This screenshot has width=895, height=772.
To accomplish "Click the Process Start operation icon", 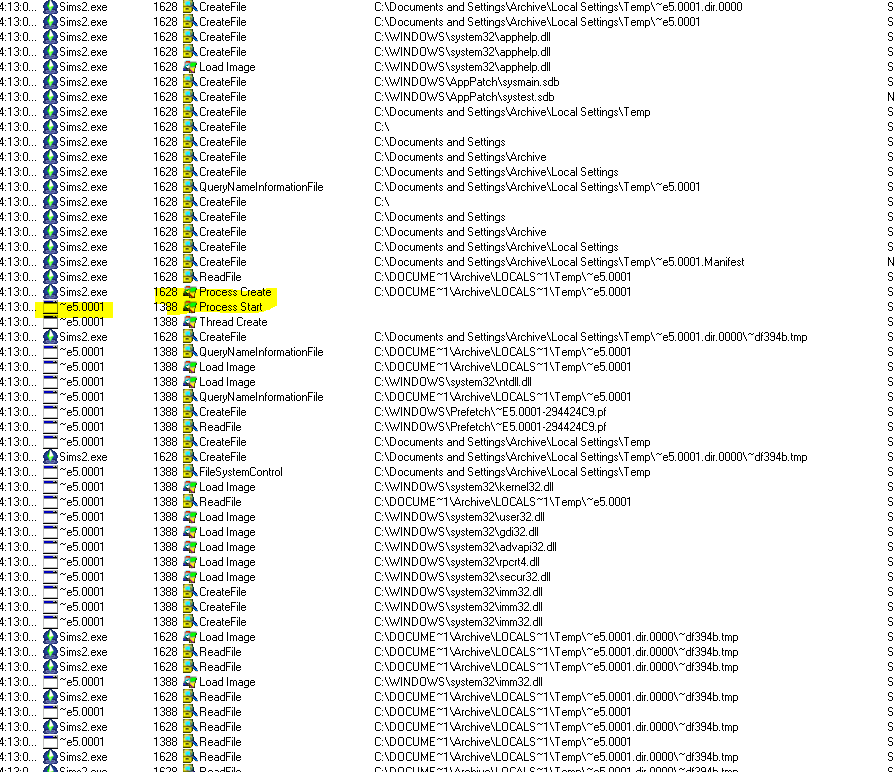I will pos(189,307).
